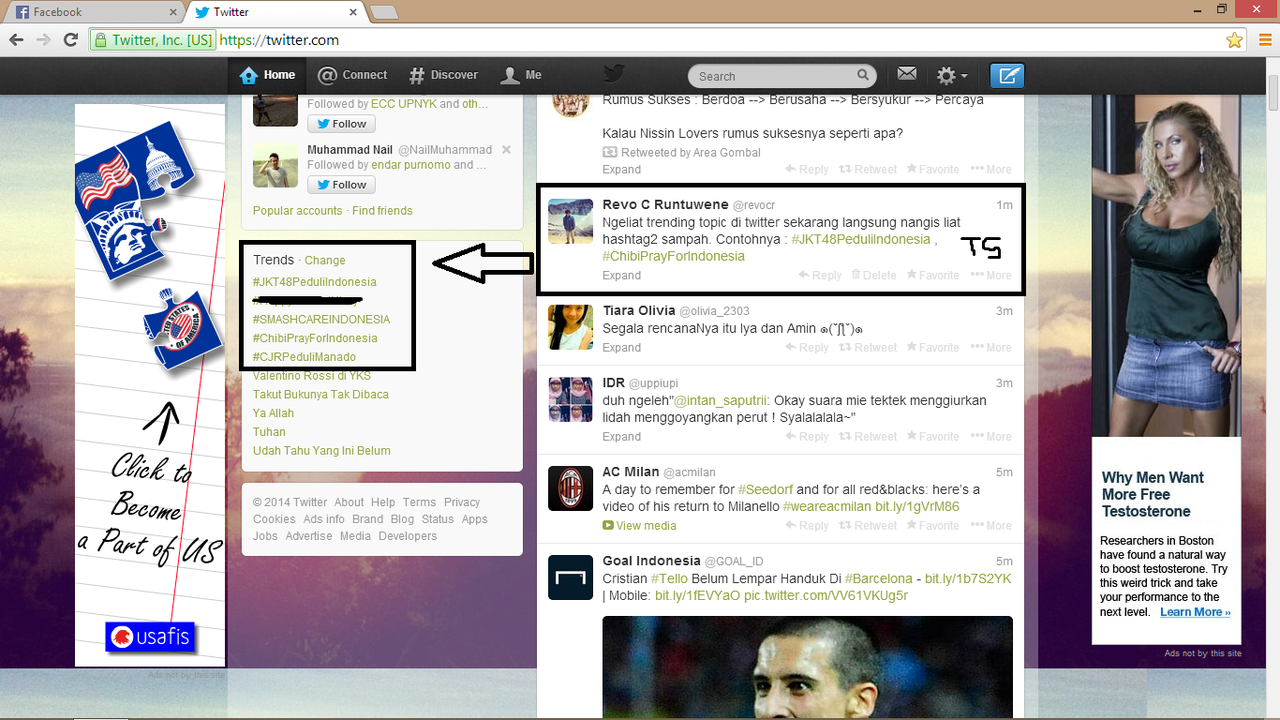
Task: Retweet the IDR tweet
Action: (868, 437)
